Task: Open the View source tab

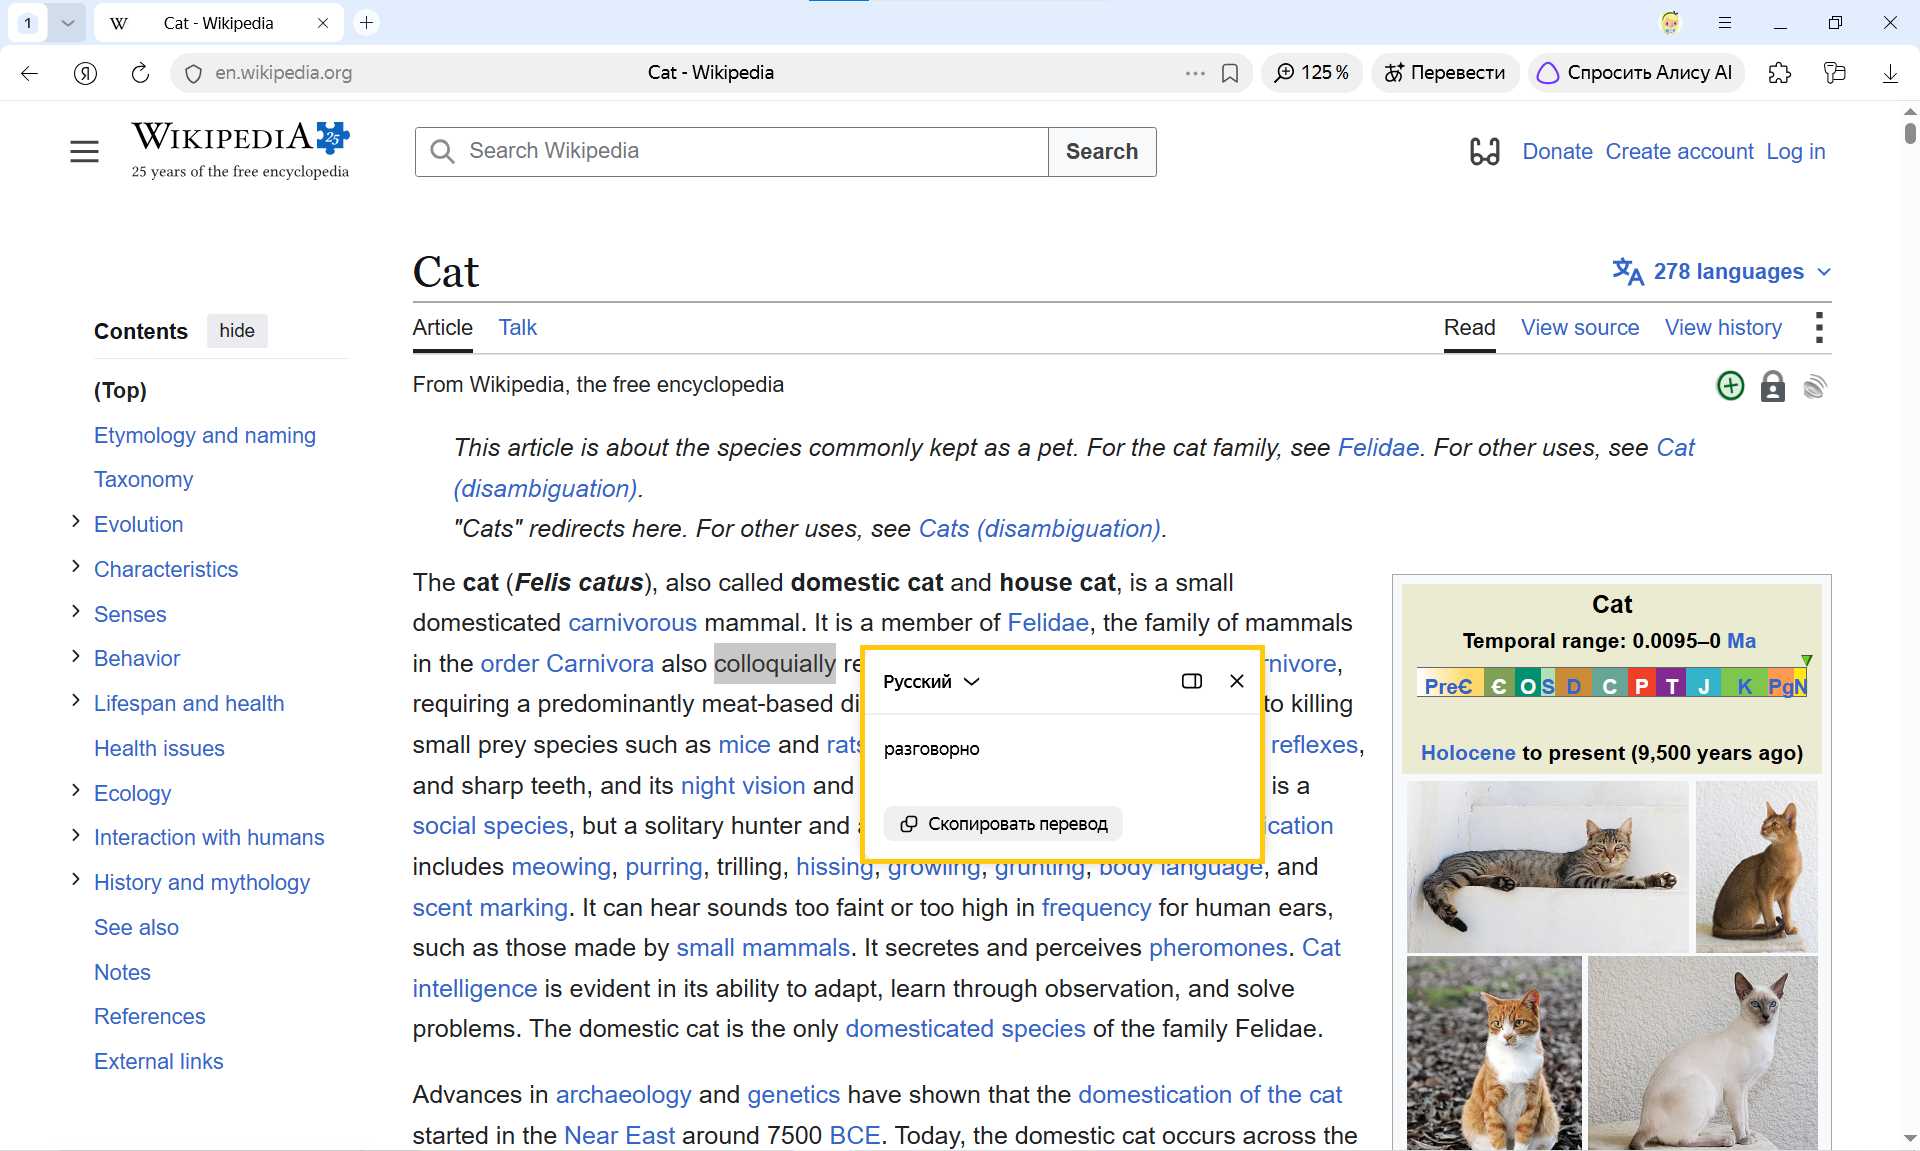Action: (1580, 328)
